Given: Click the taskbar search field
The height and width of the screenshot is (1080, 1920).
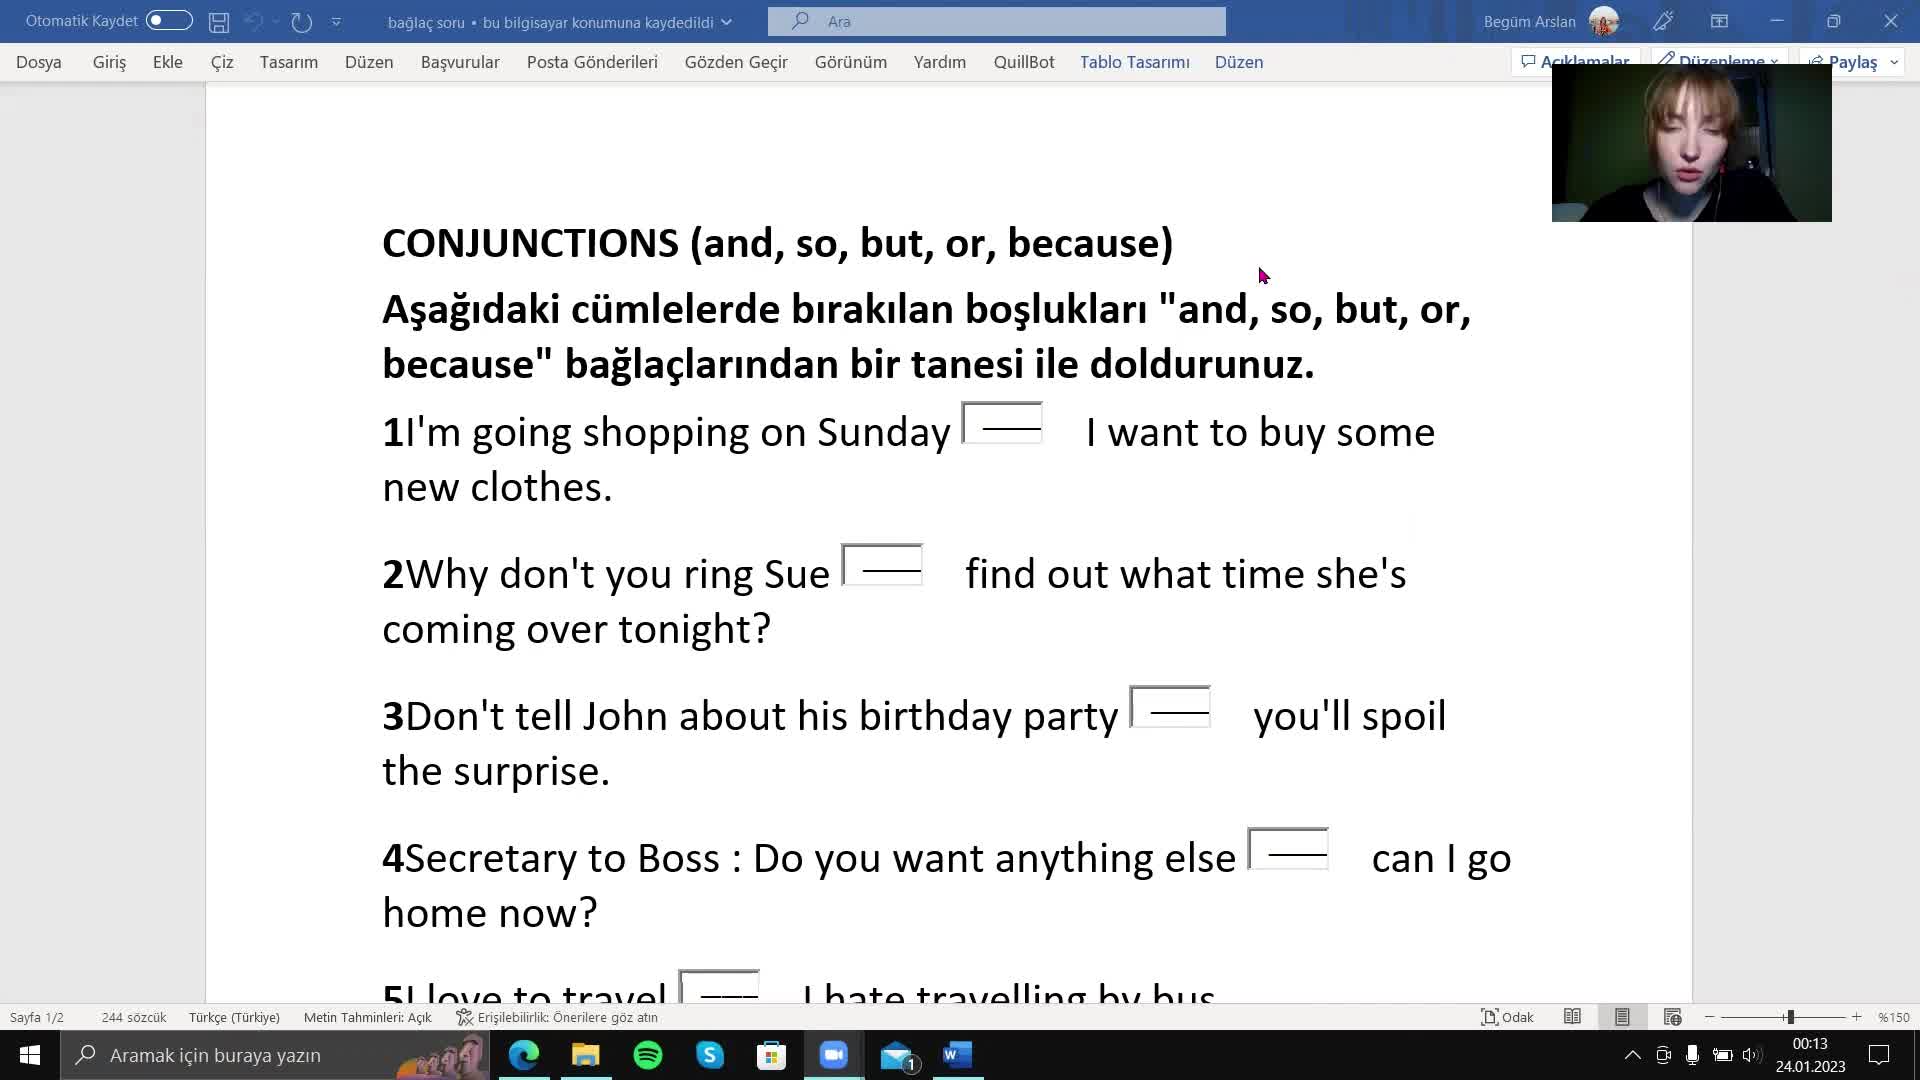Looking at the screenshot, I should click(275, 1055).
